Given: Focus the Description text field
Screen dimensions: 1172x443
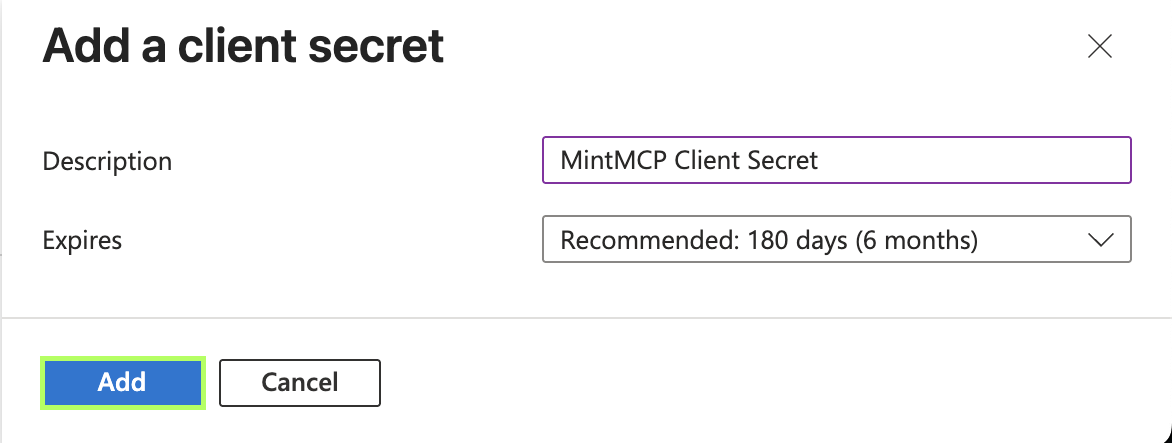Looking at the screenshot, I should click(836, 160).
